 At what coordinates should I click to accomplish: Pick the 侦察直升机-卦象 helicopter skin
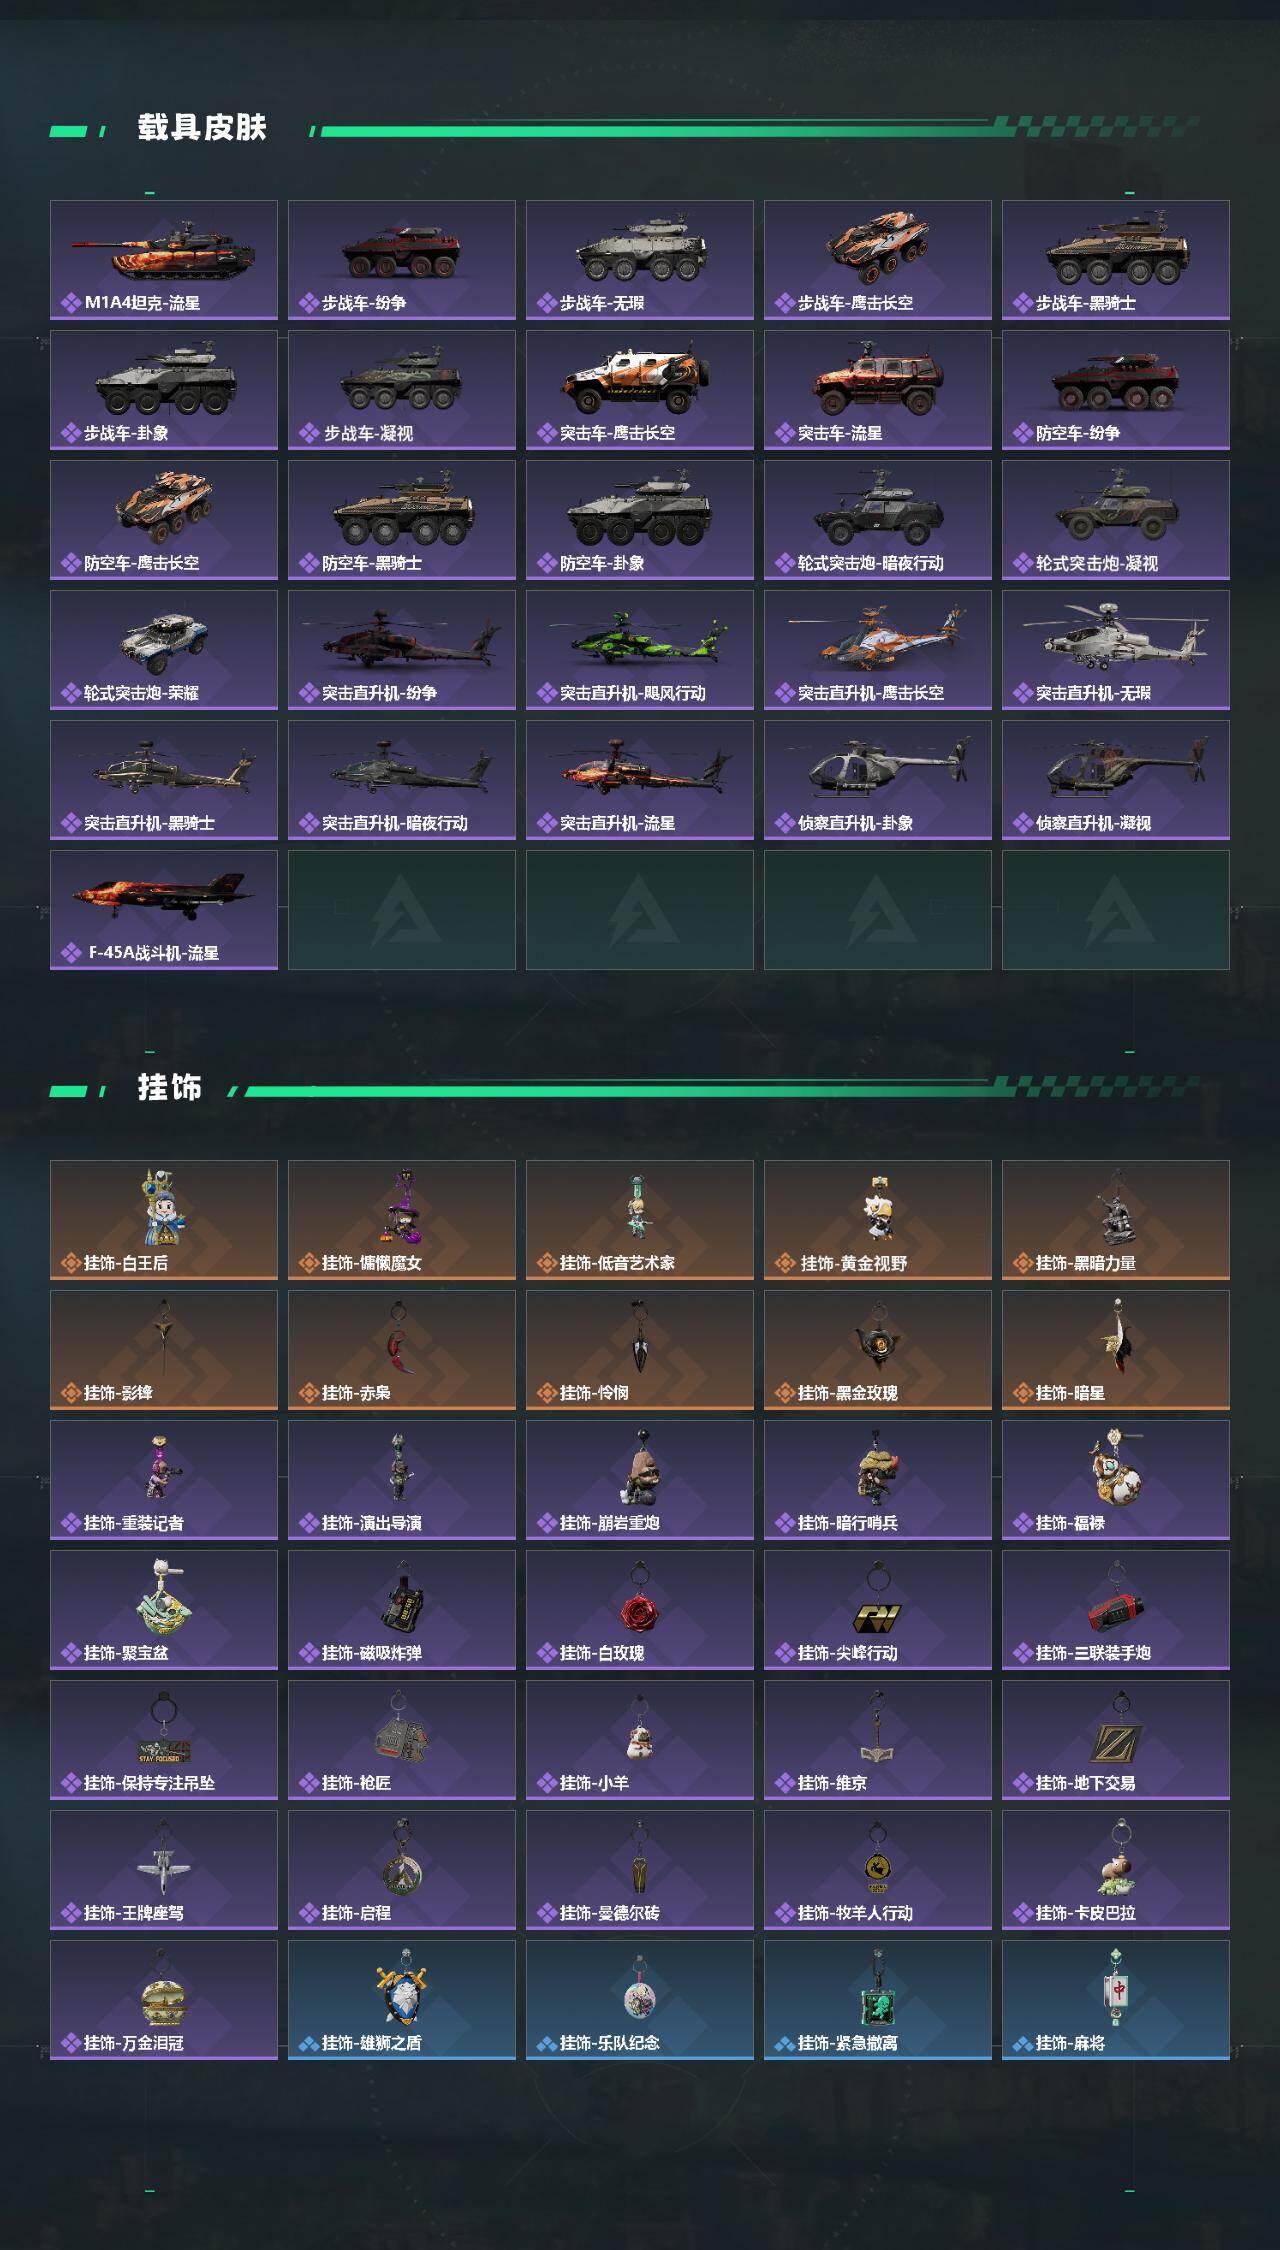[878, 780]
